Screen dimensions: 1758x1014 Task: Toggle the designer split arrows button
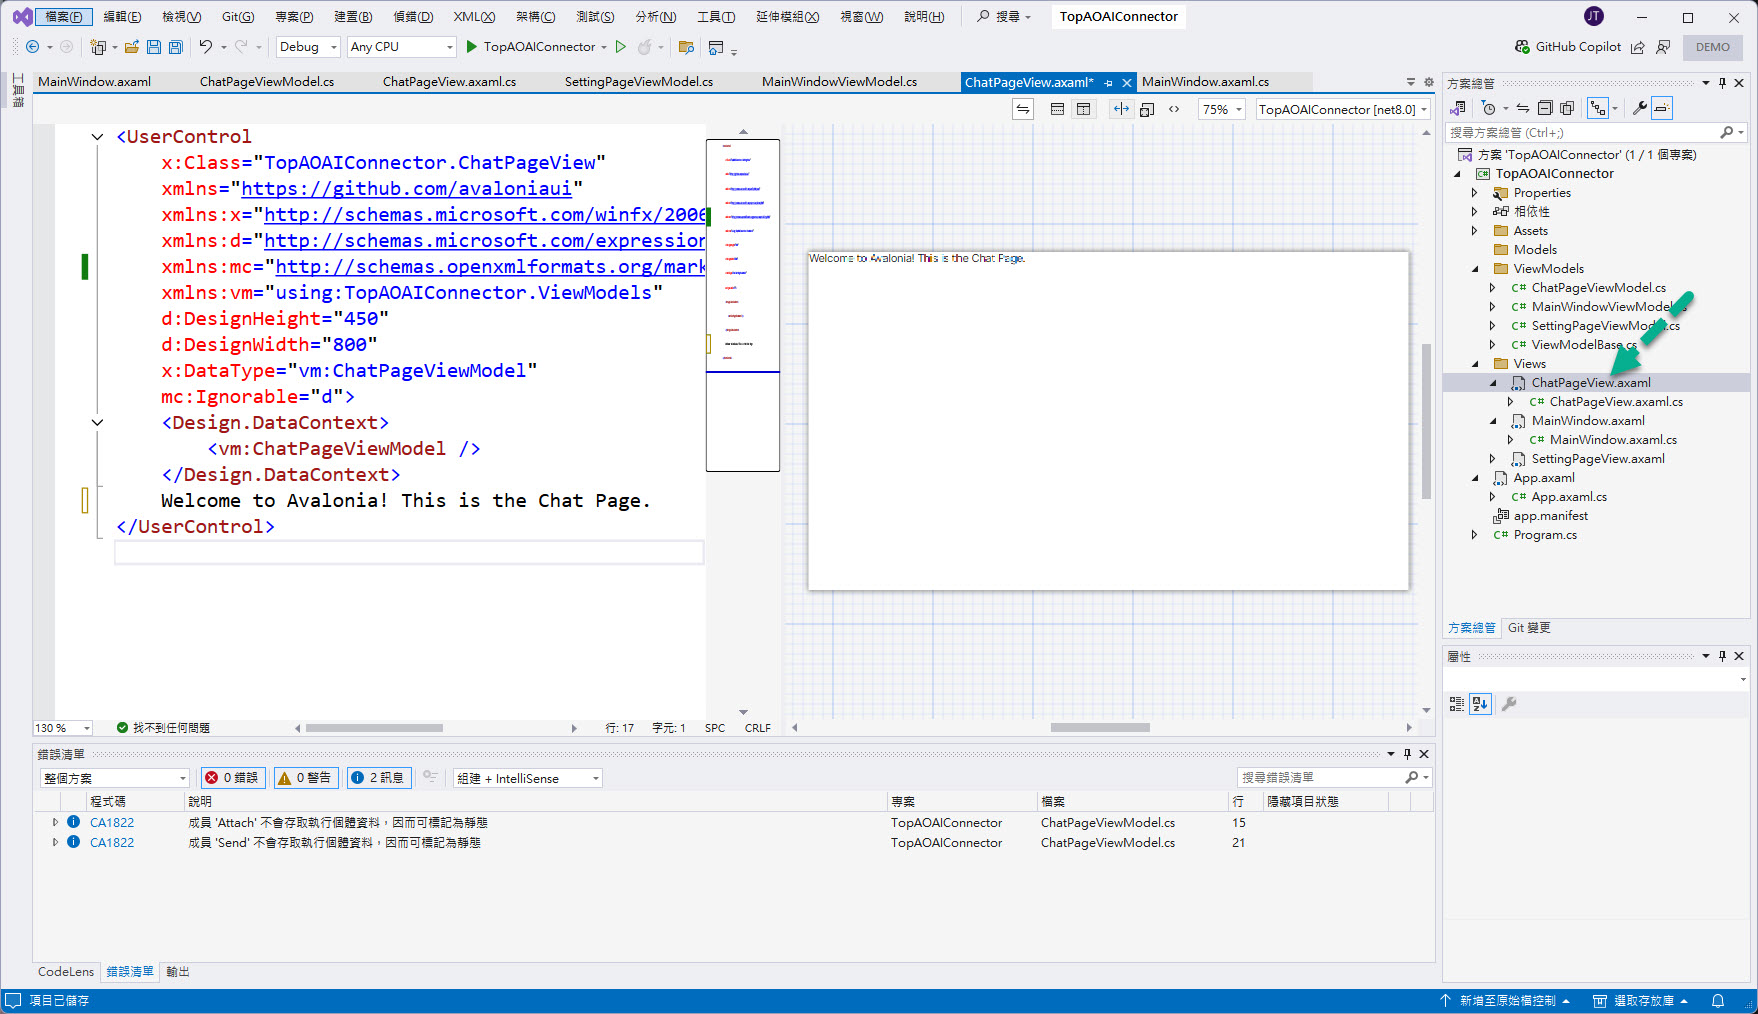click(x=1121, y=109)
